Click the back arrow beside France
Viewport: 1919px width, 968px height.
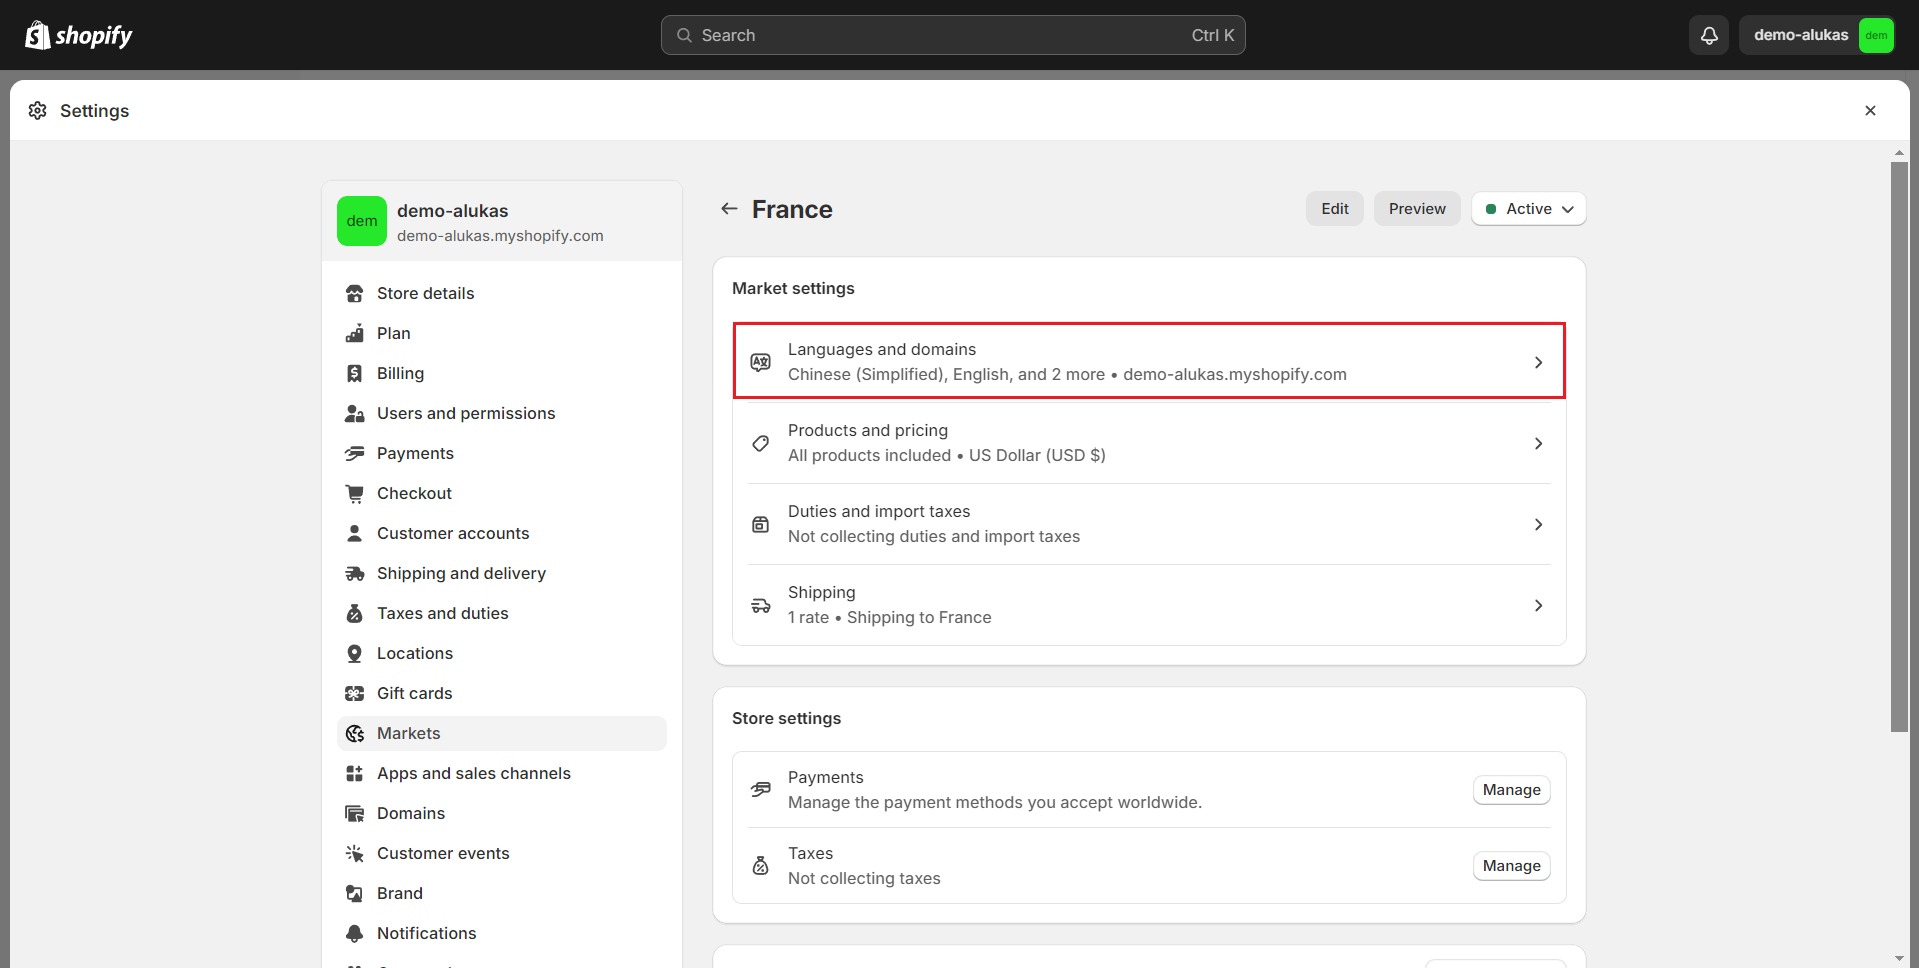pyautogui.click(x=729, y=209)
